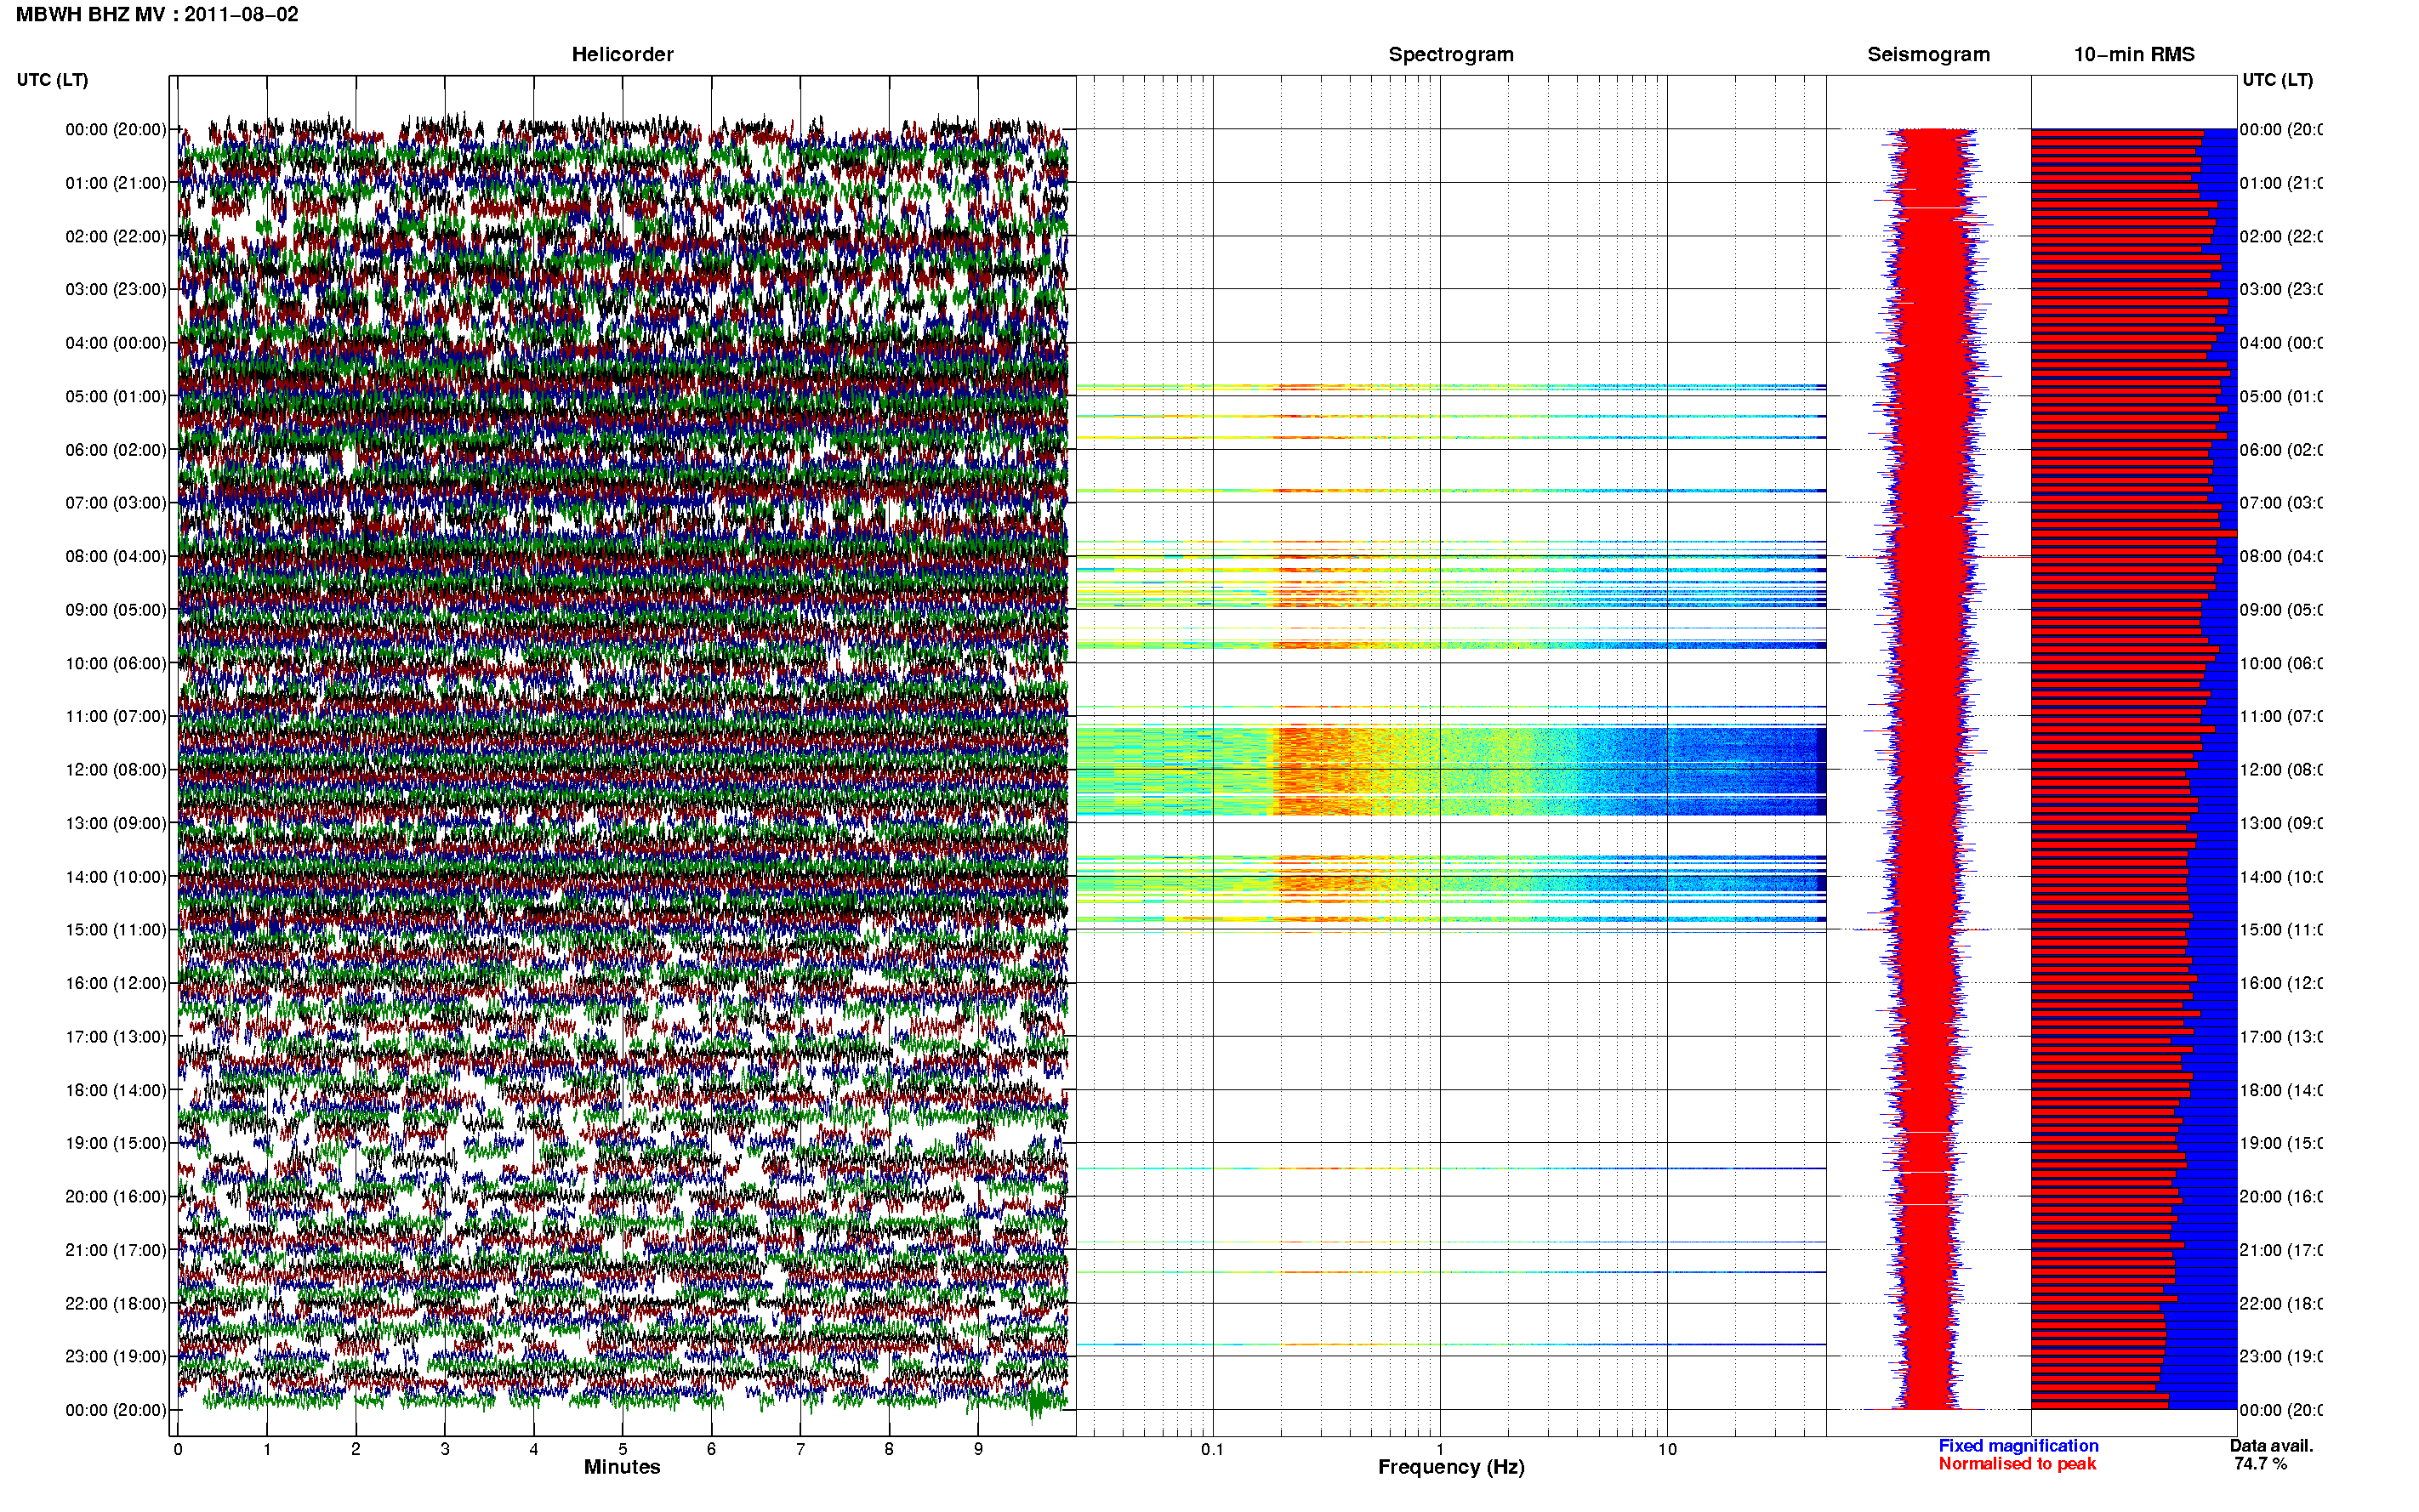Click the Data avail. label
Image resolution: width=2419 pixels, height=1512 pixels.
point(2271,1446)
